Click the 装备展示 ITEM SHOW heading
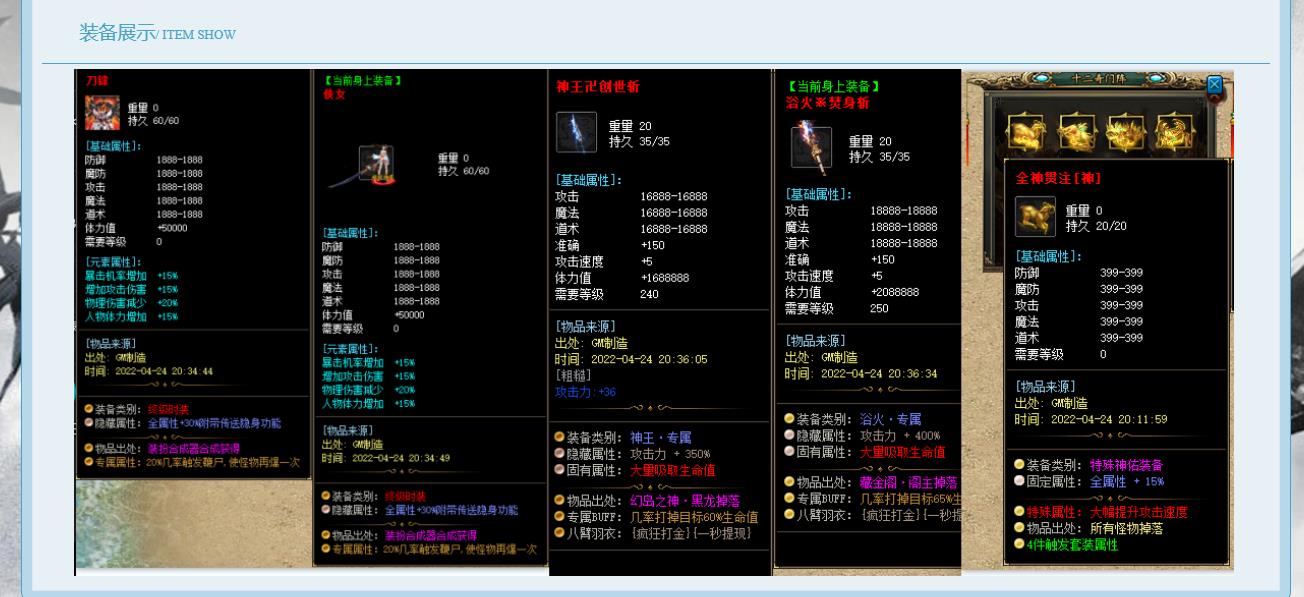 tap(157, 33)
